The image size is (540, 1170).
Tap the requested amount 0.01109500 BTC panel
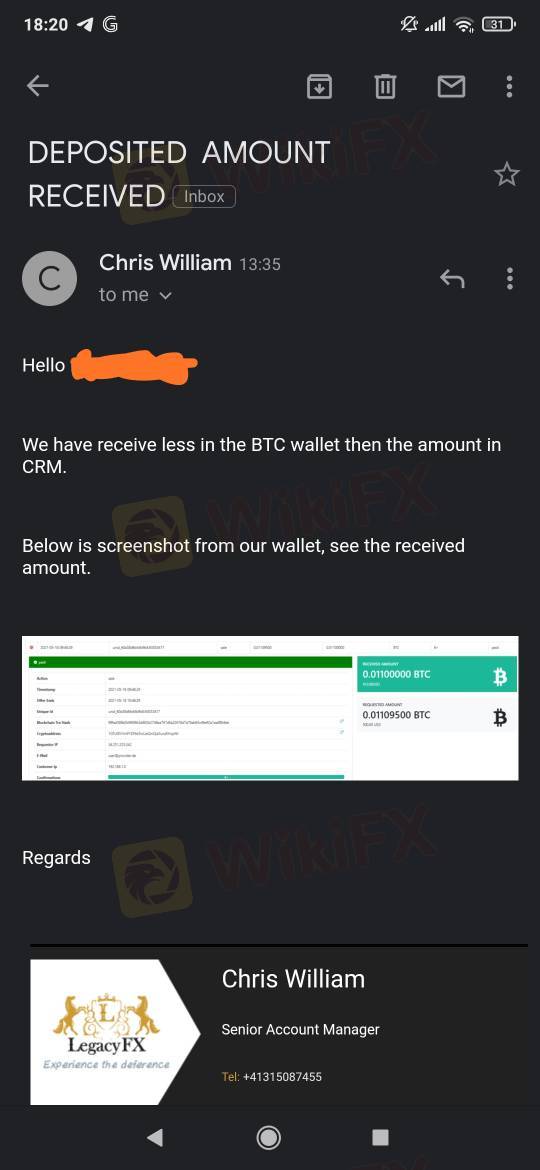coord(436,715)
